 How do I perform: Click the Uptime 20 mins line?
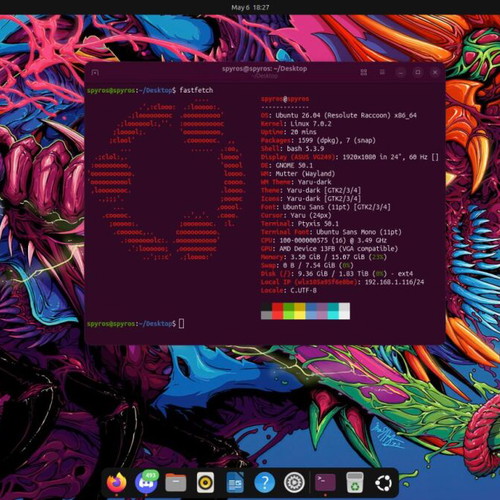coord(289,132)
